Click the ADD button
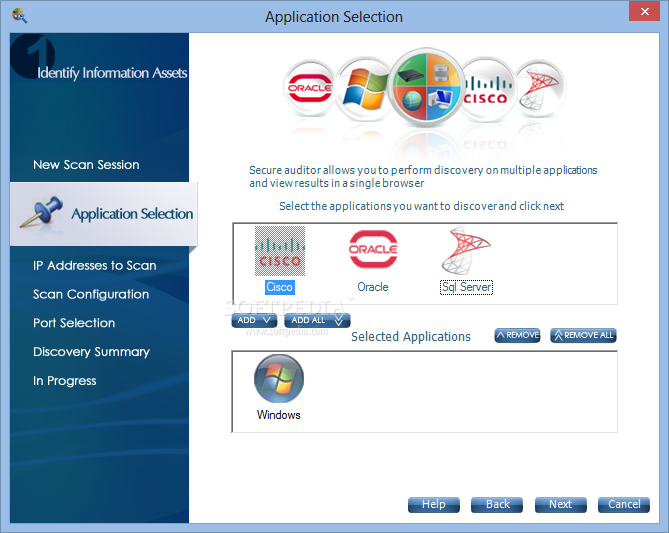The width and height of the screenshot is (669, 533). (254, 320)
